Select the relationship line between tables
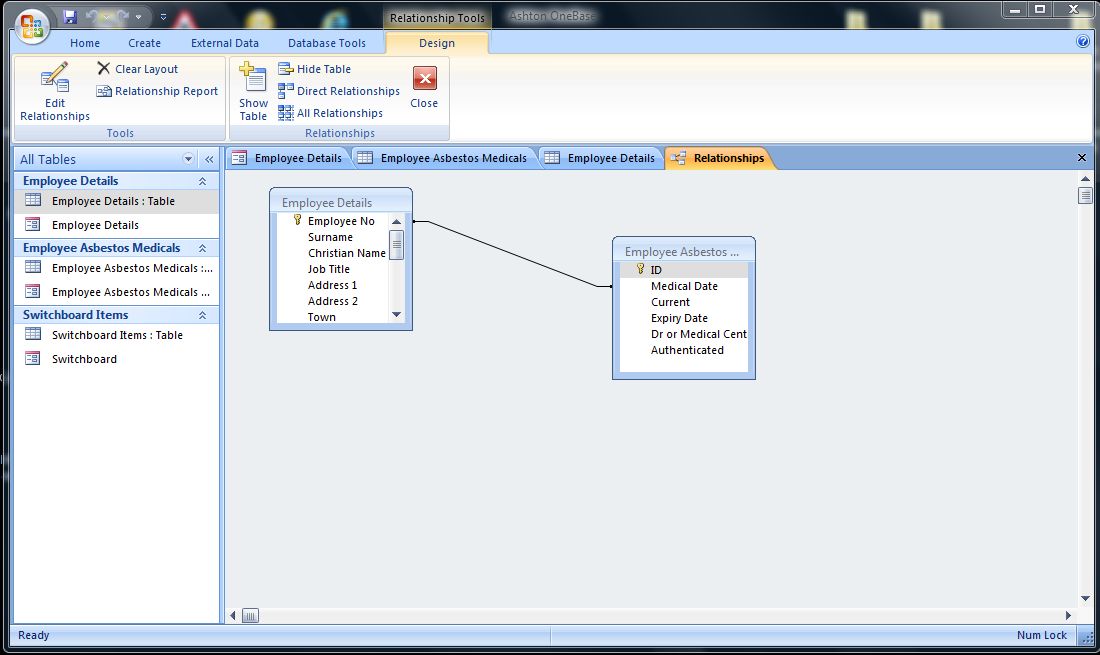This screenshot has width=1100, height=655. (512, 254)
